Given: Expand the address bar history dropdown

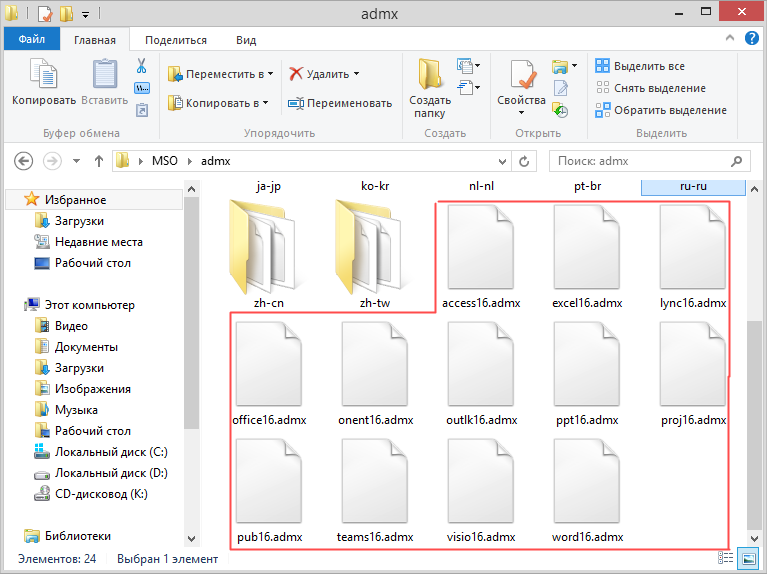Looking at the screenshot, I should click(502, 161).
